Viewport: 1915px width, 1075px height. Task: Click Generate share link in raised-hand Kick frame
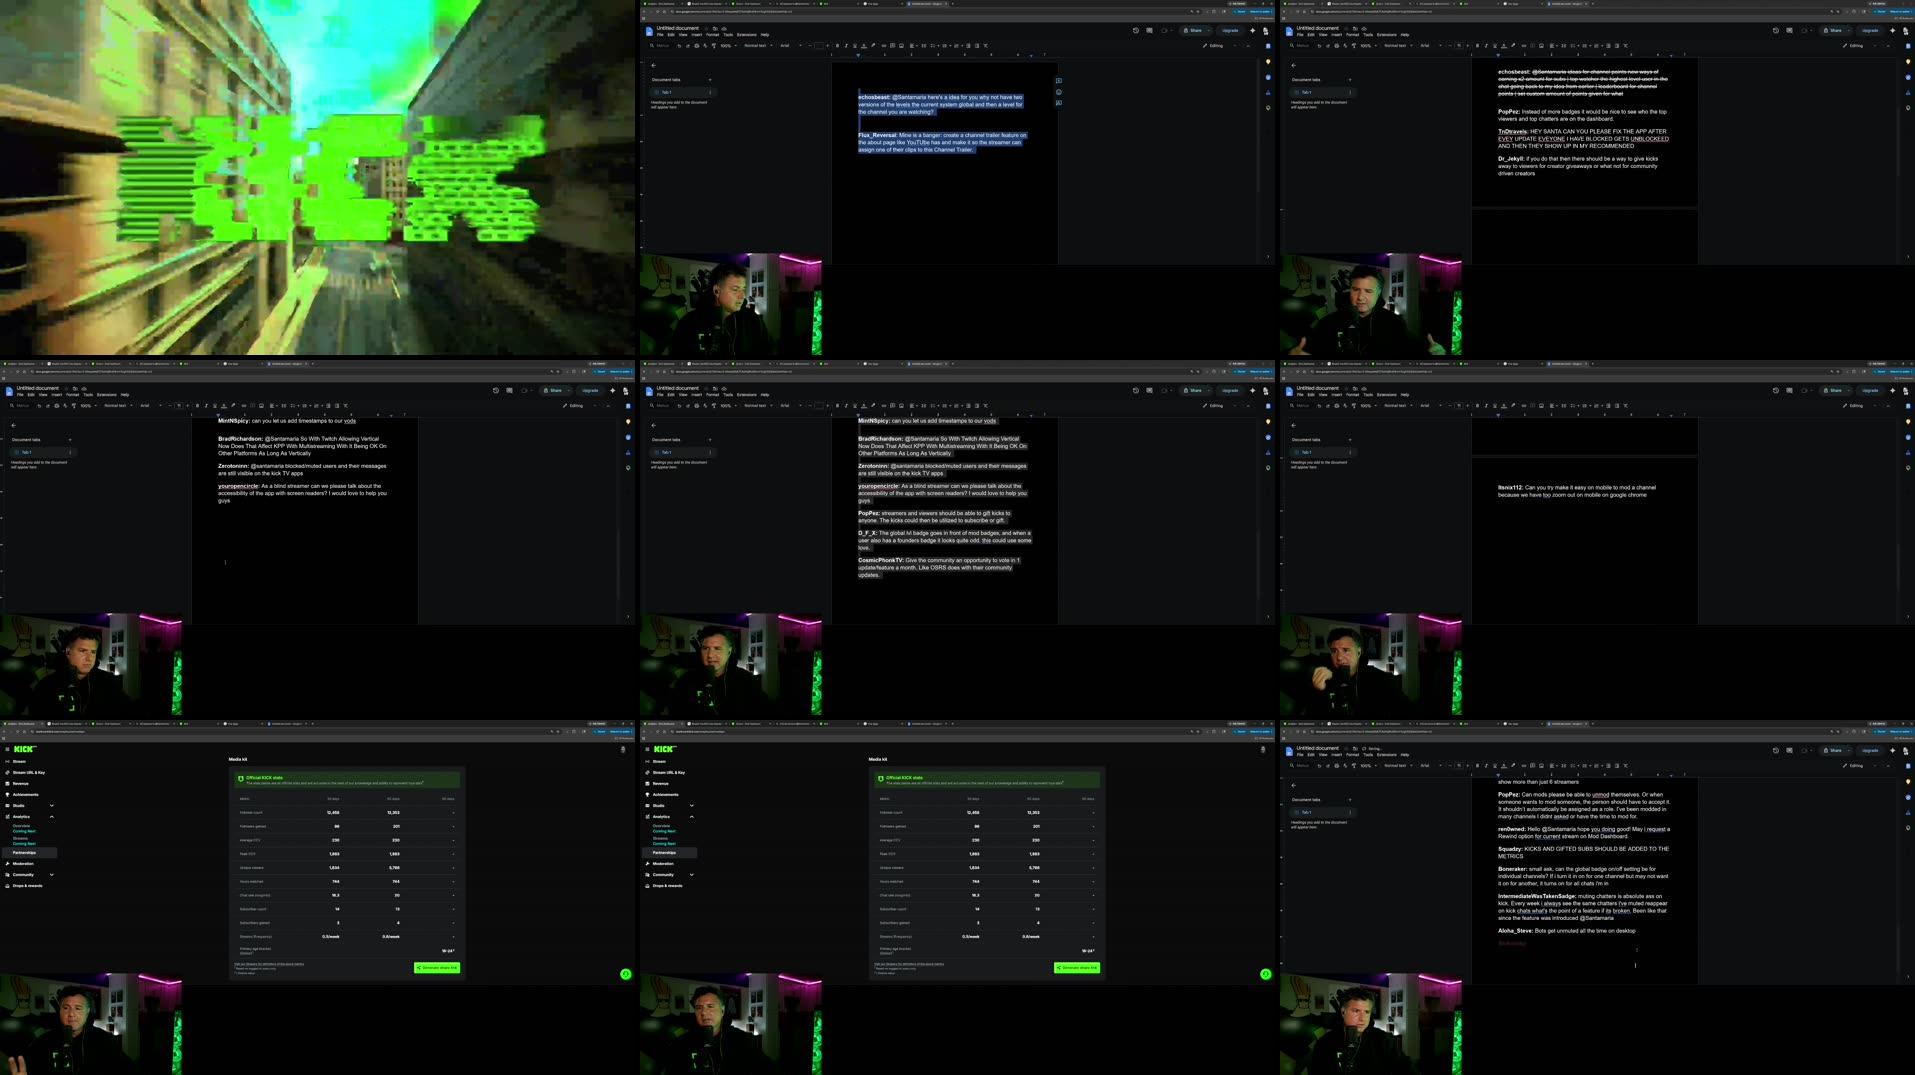point(437,968)
